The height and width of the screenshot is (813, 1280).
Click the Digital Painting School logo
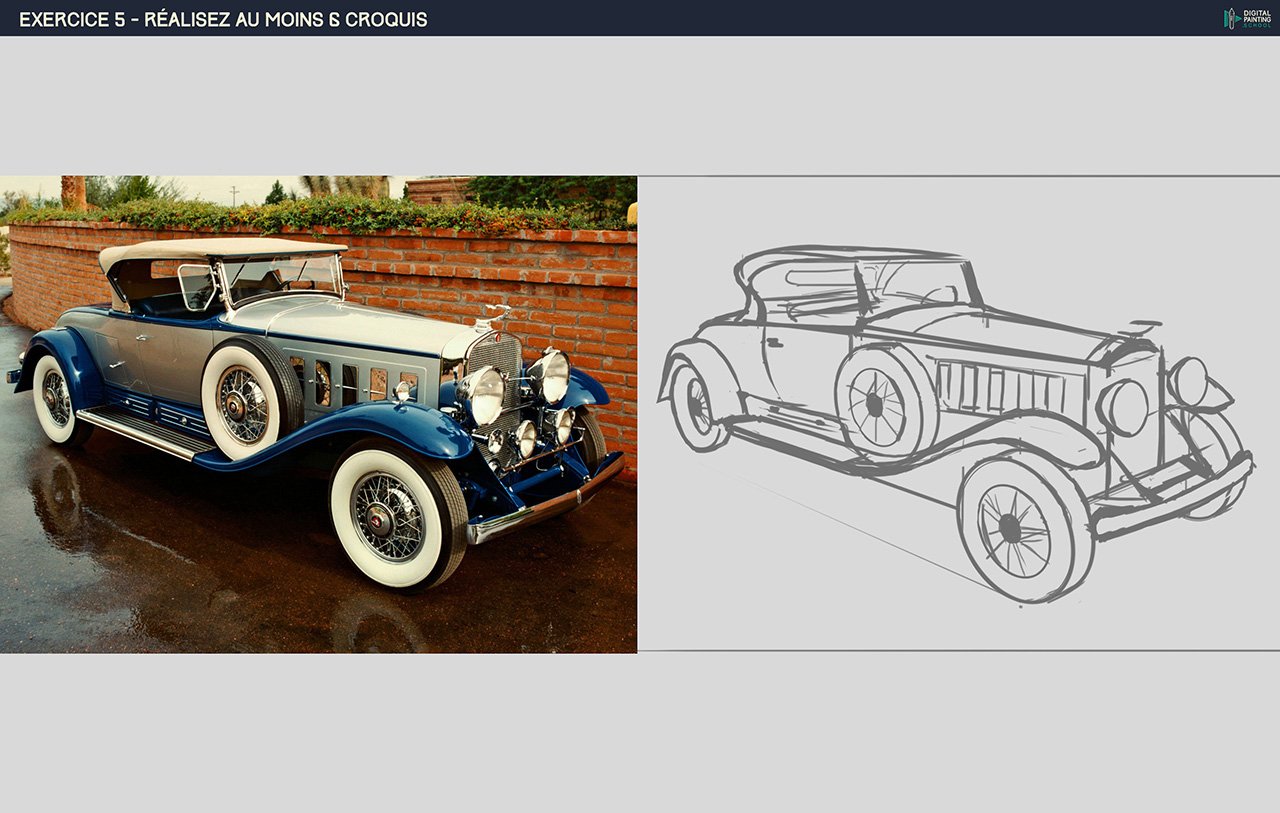coord(1247,18)
